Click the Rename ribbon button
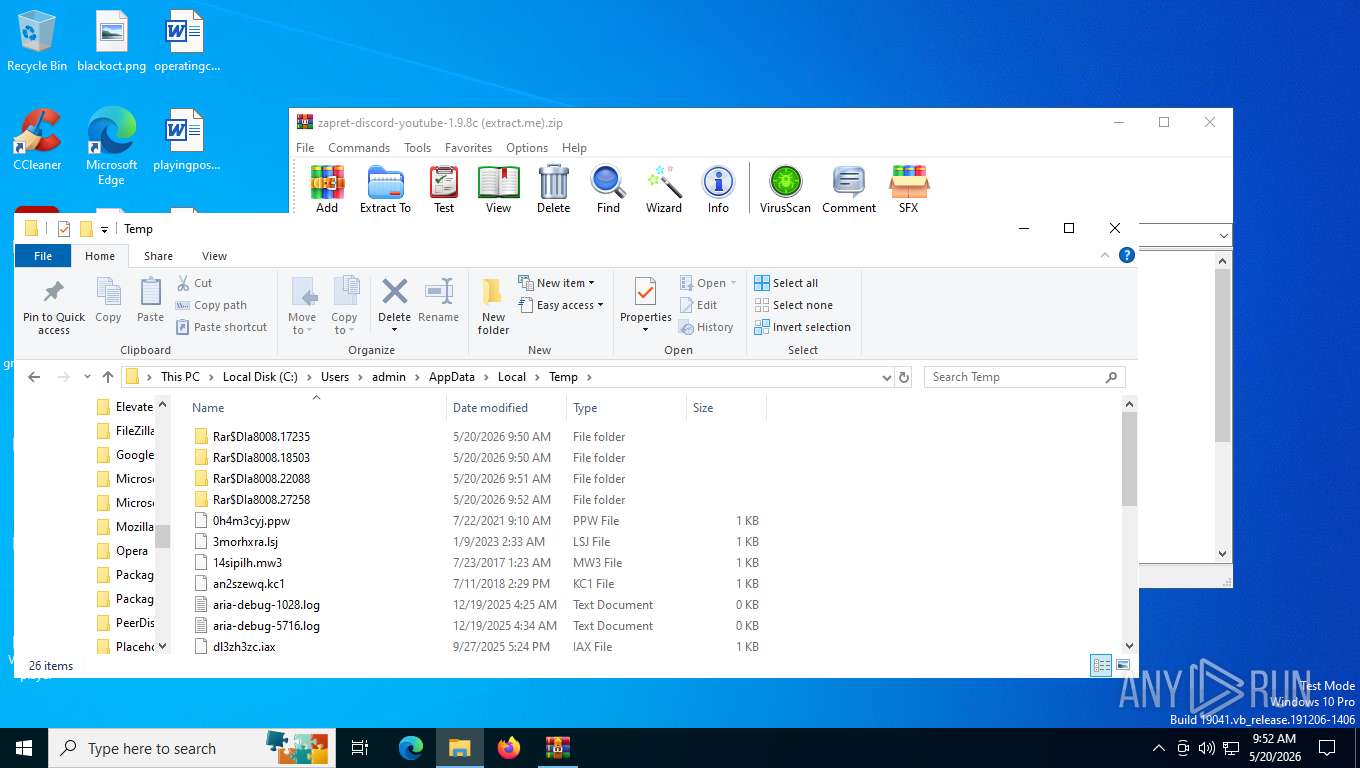The width and height of the screenshot is (1360, 768). [438, 301]
